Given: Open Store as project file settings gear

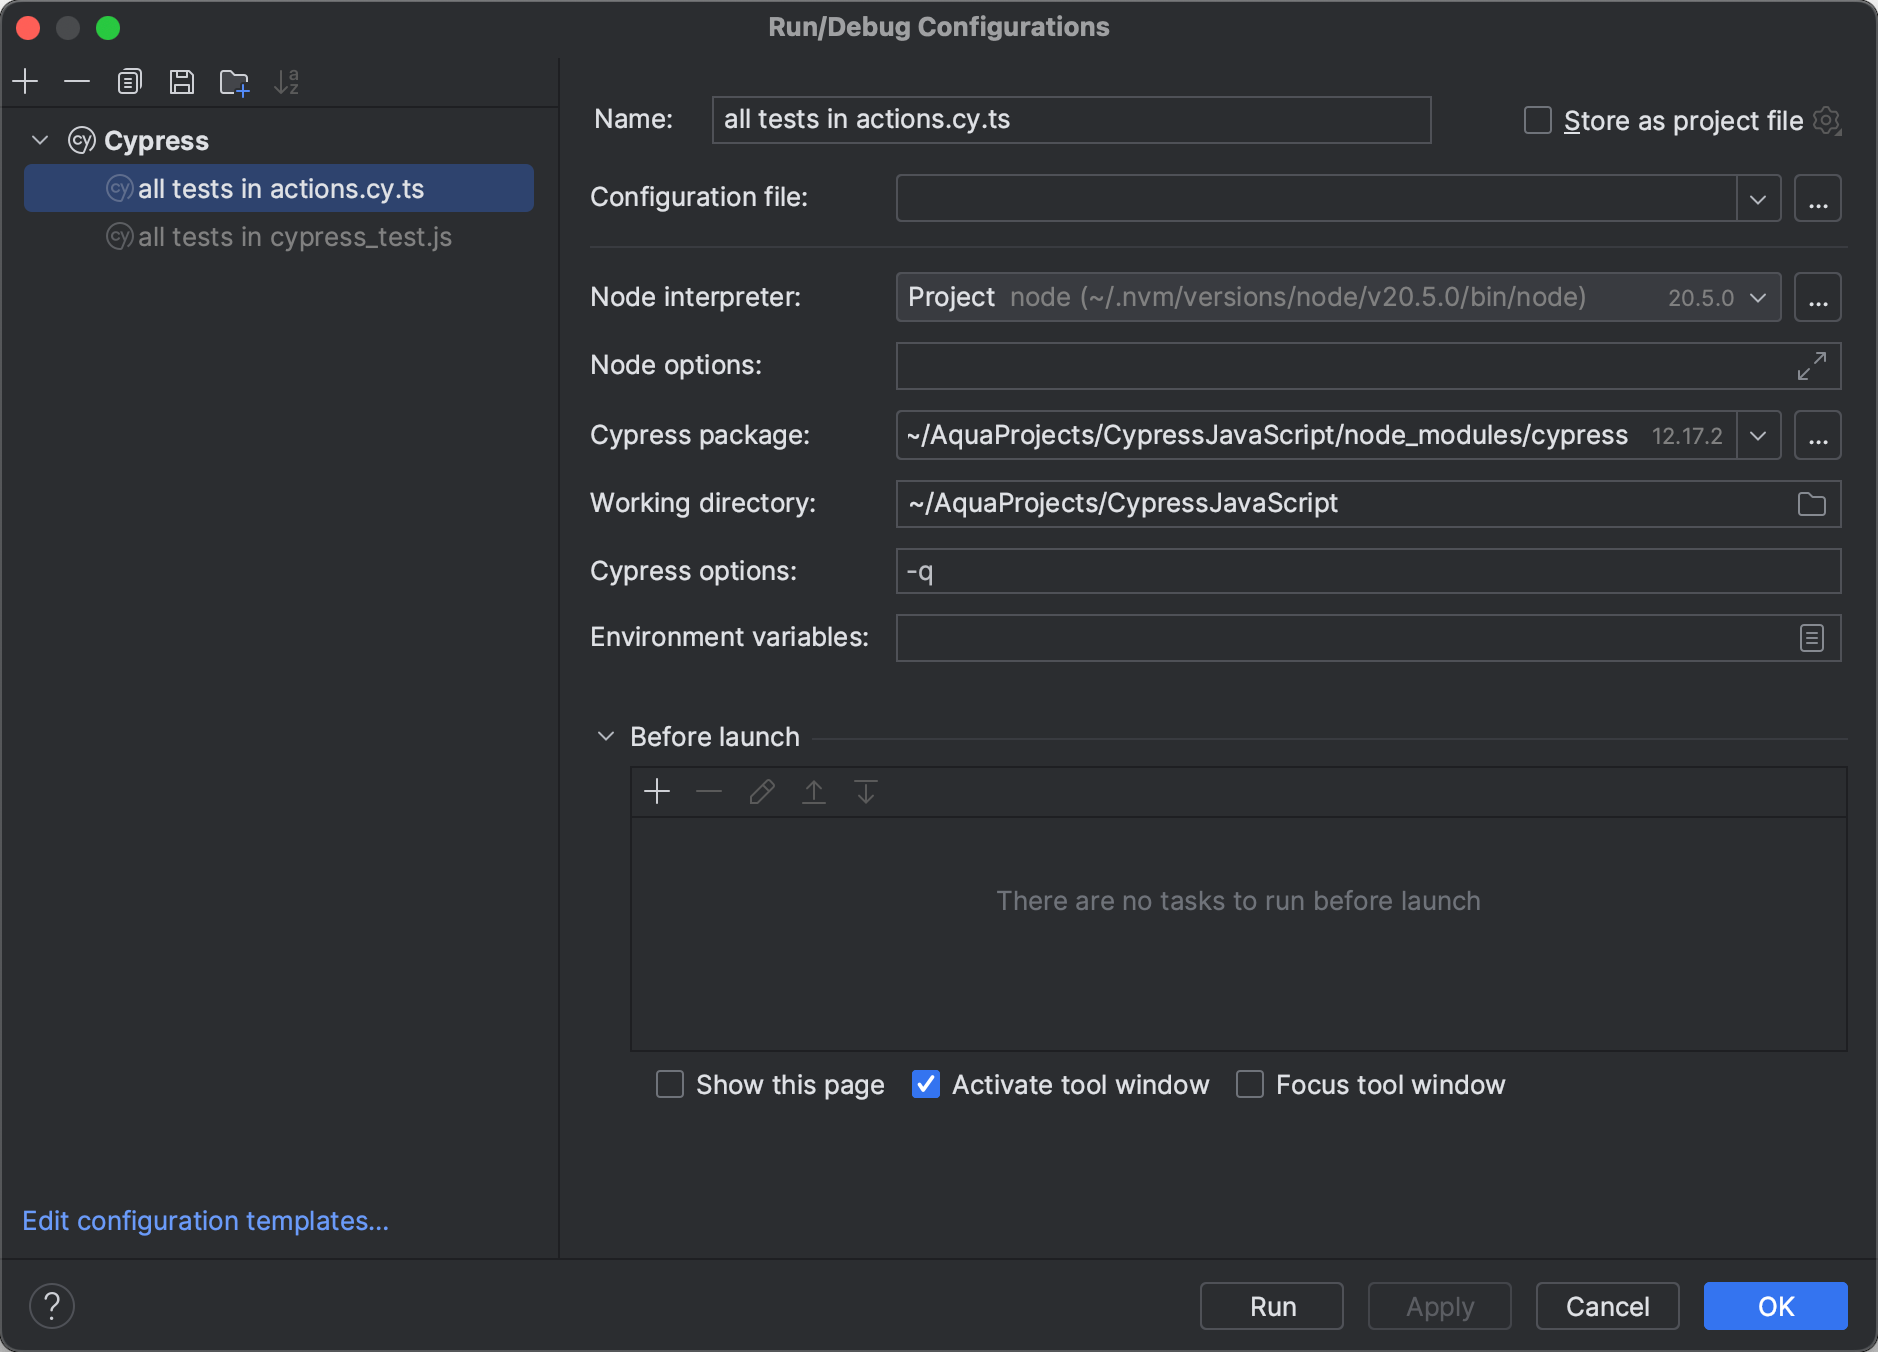Looking at the screenshot, I should (x=1828, y=120).
